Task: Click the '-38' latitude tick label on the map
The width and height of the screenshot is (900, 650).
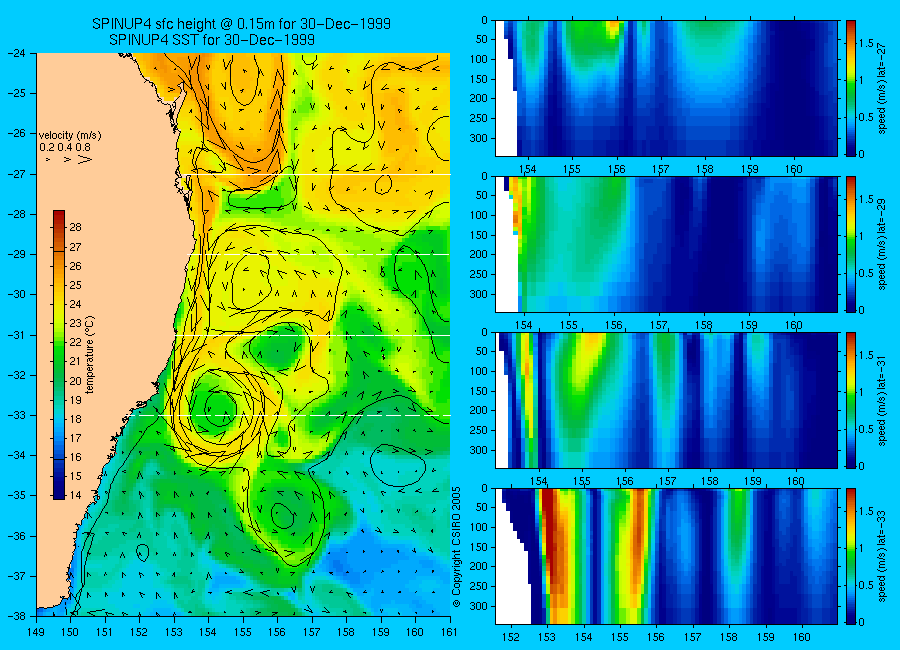Action: (17, 616)
